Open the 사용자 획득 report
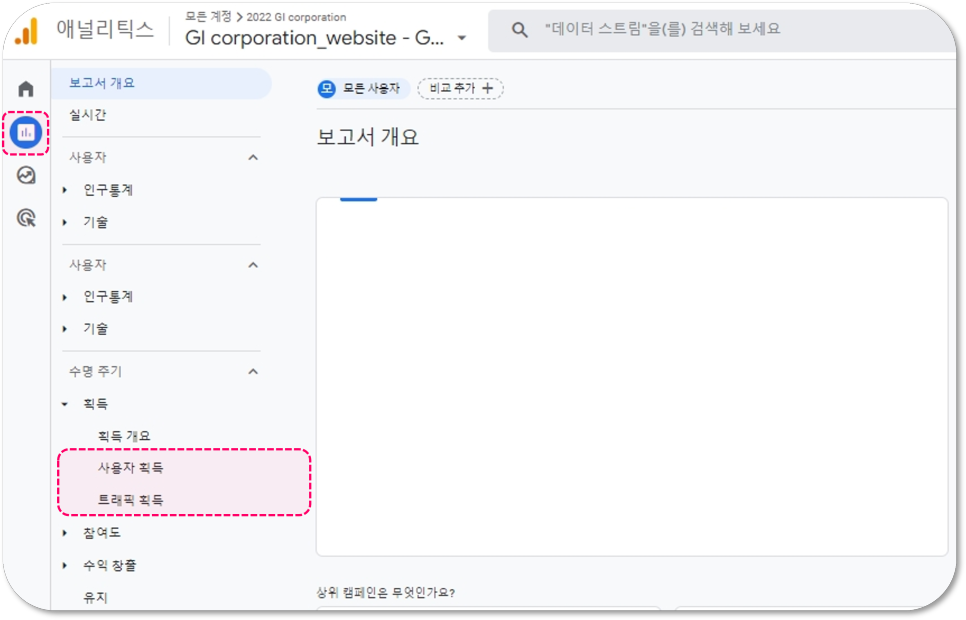The image size is (966, 620). (x=131, y=468)
